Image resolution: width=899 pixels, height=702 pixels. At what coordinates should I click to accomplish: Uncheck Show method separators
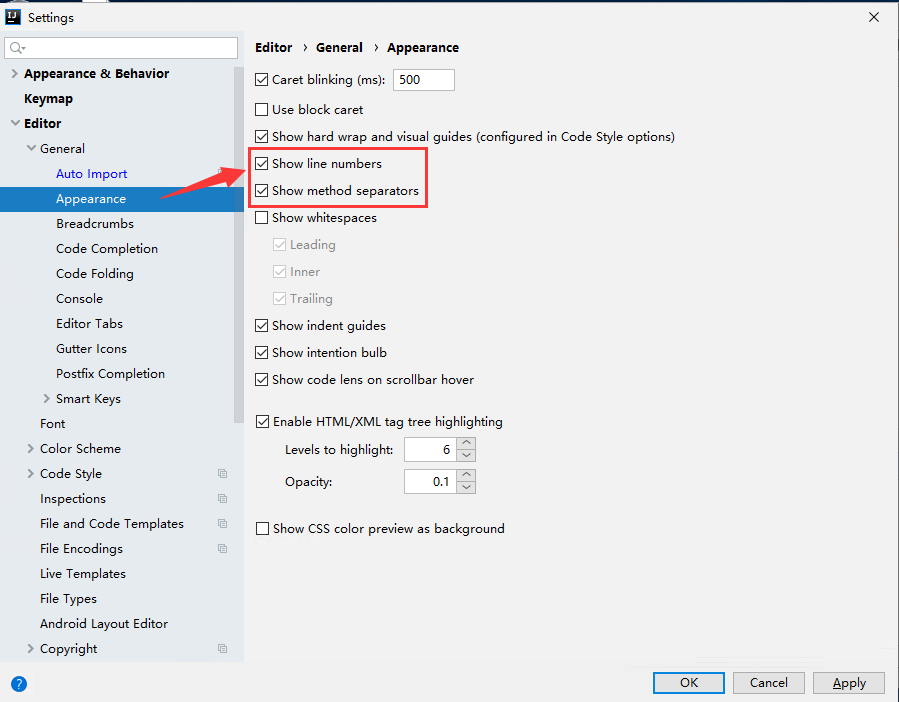tap(261, 190)
